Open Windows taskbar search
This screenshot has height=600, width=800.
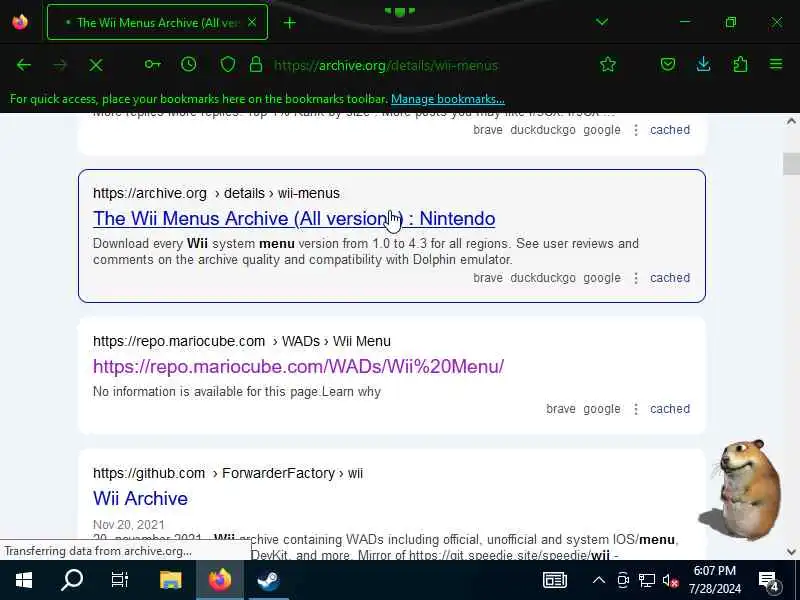(x=72, y=580)
